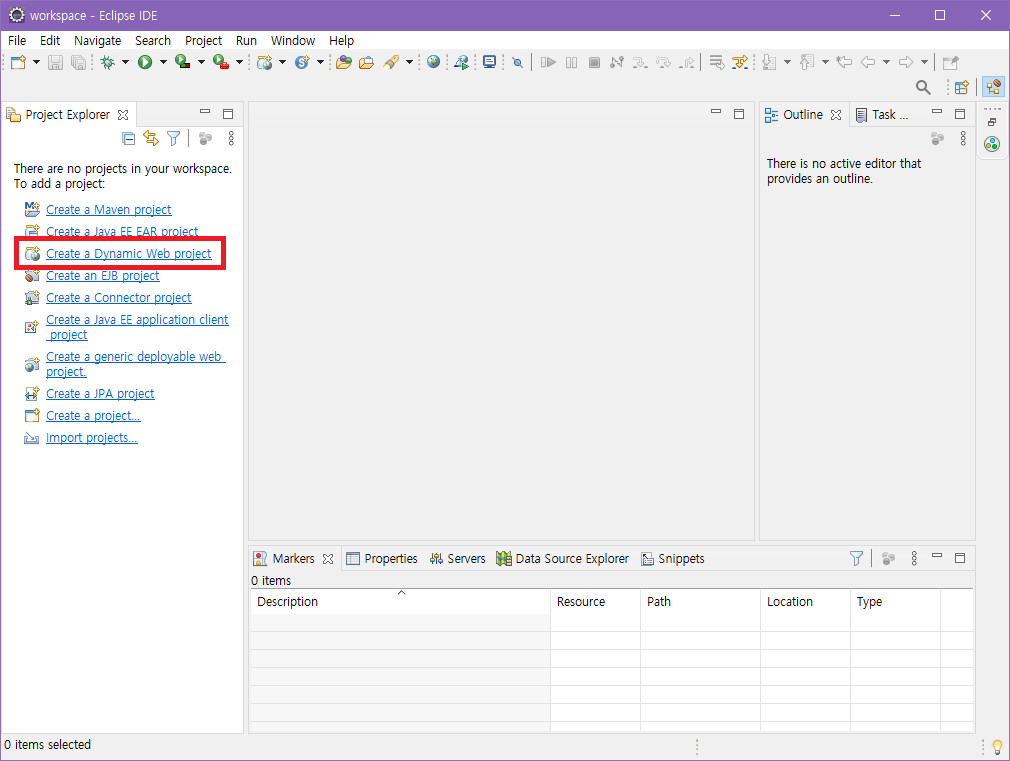This screenshot has height=761, width=1010.
Task: Click the magnifier Quick Access search icon
Action: point(923,87)
